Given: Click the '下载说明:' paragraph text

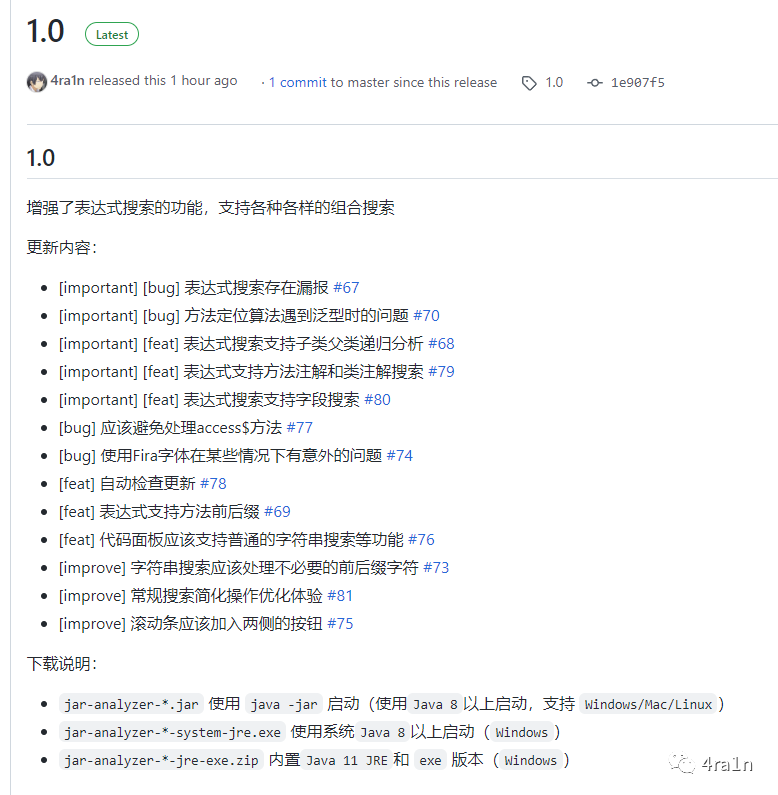Looking at the screenshot, I should (x=61, y=664).
